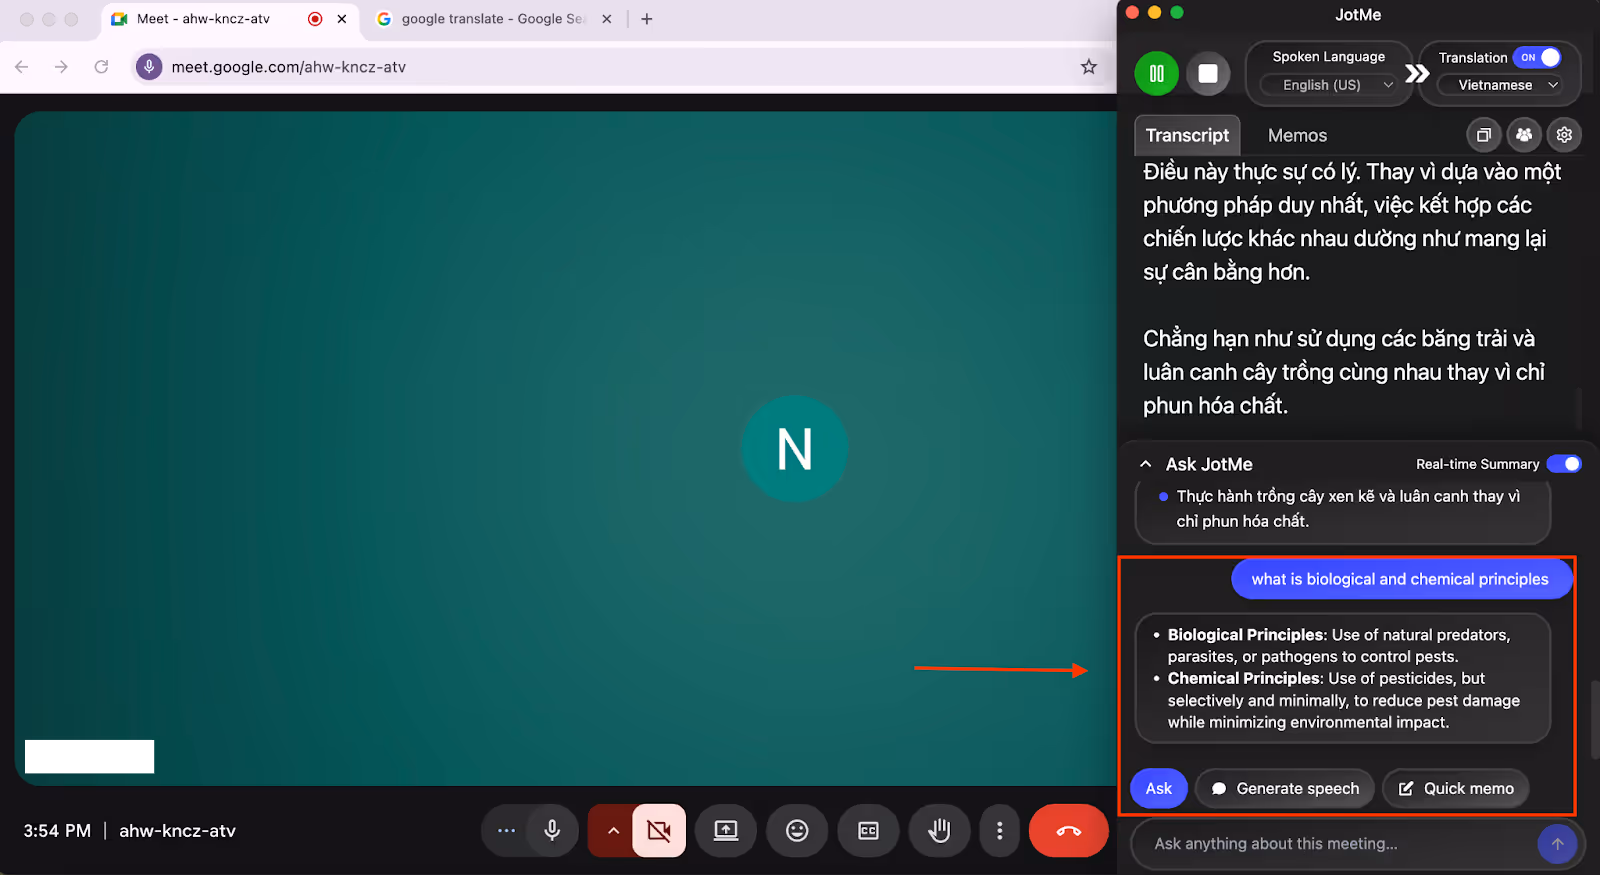The width and height of the screenshot is (1600, 875).
Task: Click the summary bullet about luân canh
Action: [1348, 508]
